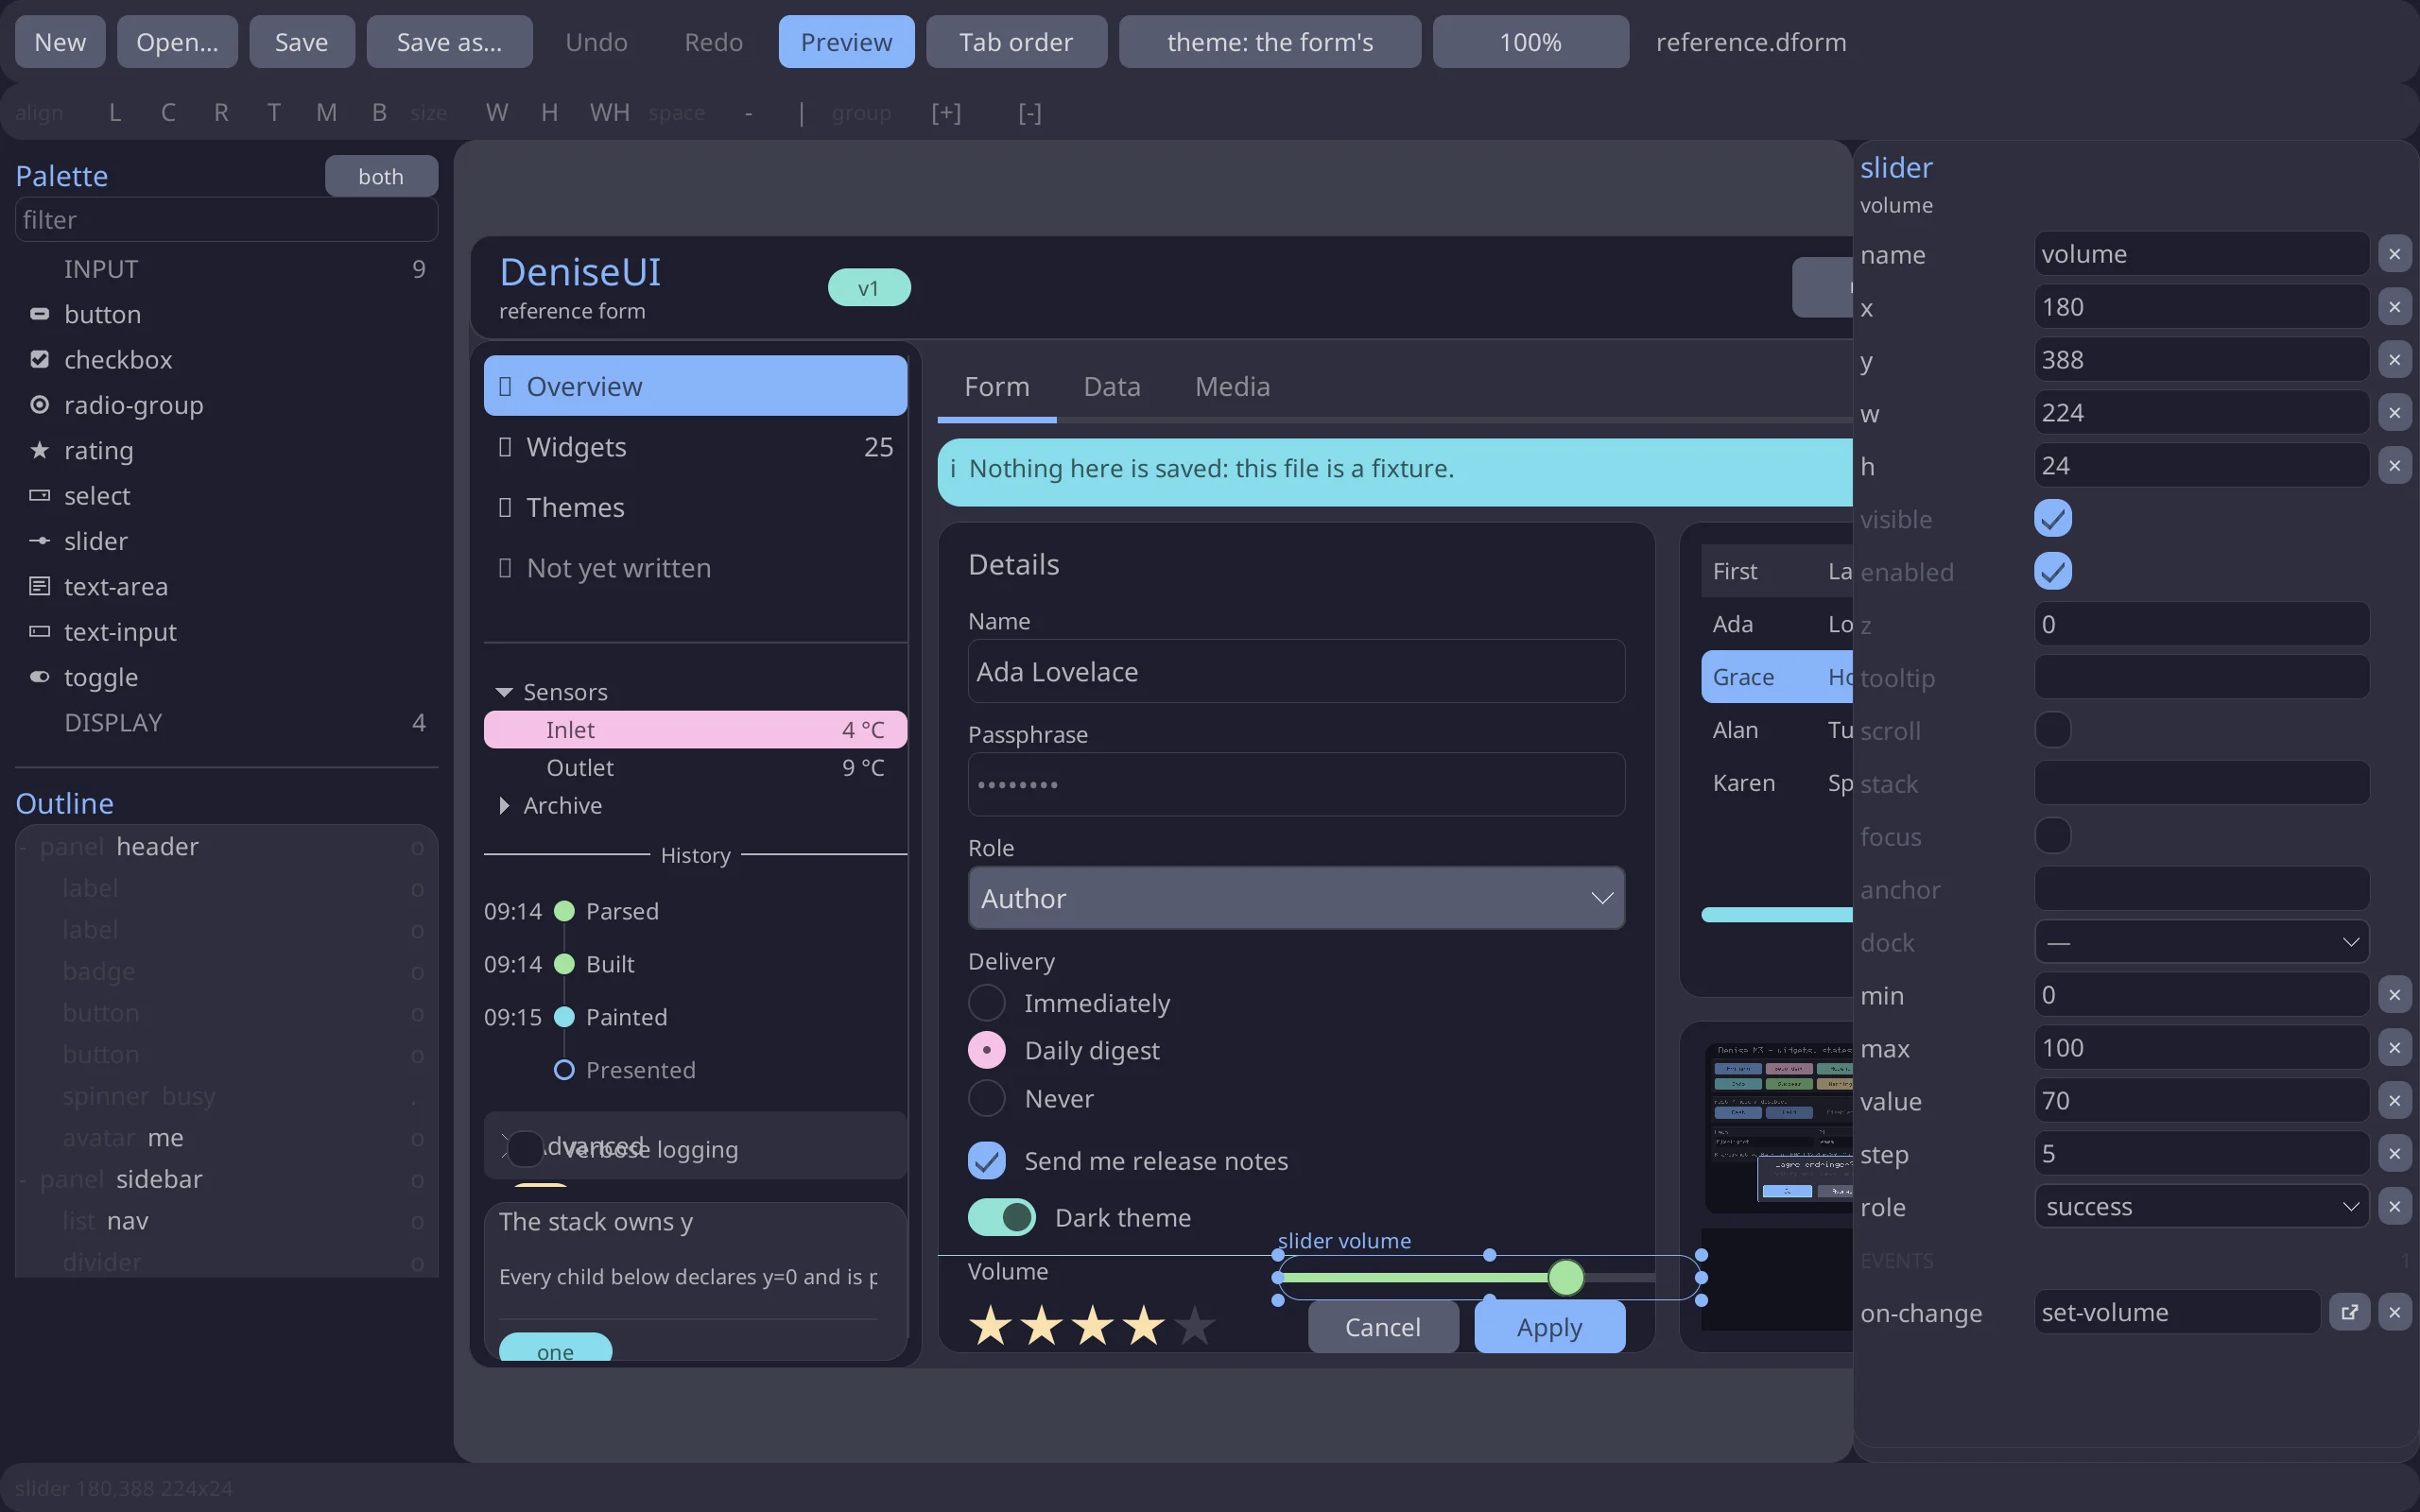The image size is (2420, 1512).
Task: Click the rating star icon in the Palette
Action: 39,450
